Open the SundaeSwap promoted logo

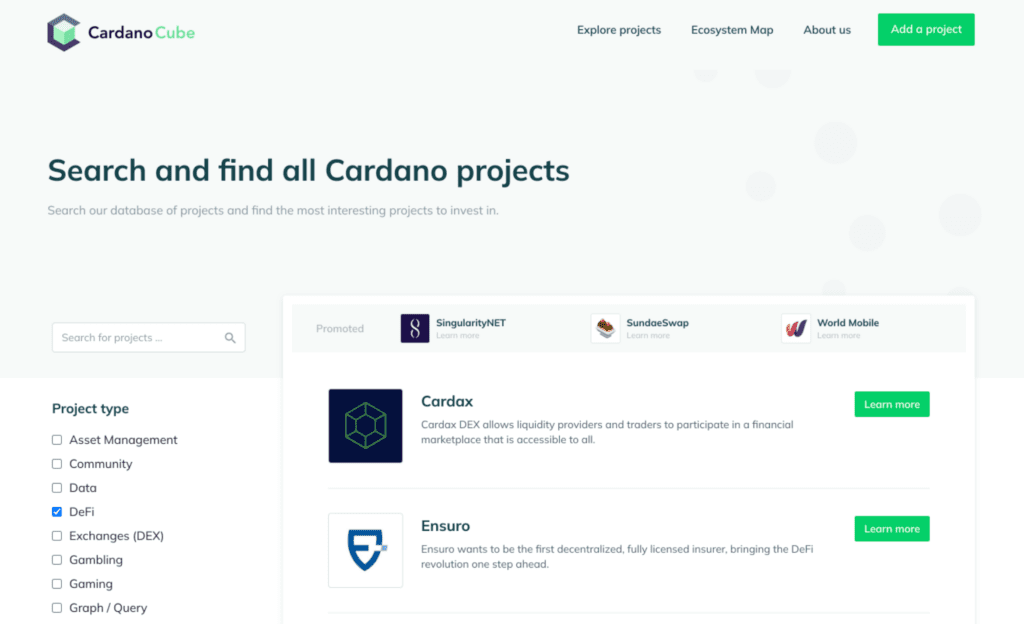pyautogui.click(x=605, y=328)
